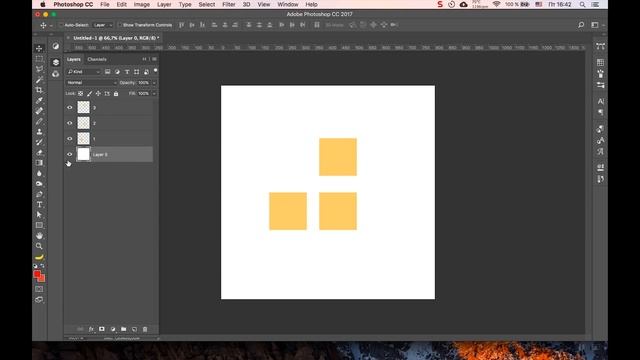Toggle lock position

point(98,93)
